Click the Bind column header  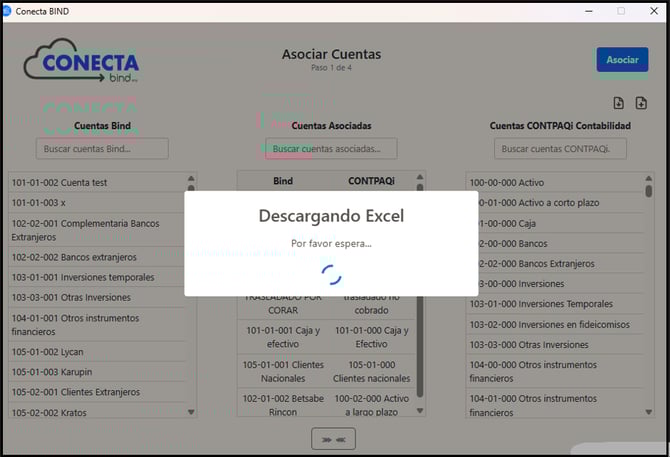pos(283,181)
